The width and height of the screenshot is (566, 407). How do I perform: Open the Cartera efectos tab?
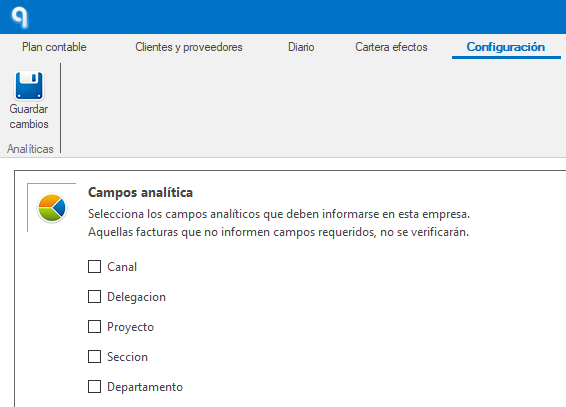click(x=391, y=47)
